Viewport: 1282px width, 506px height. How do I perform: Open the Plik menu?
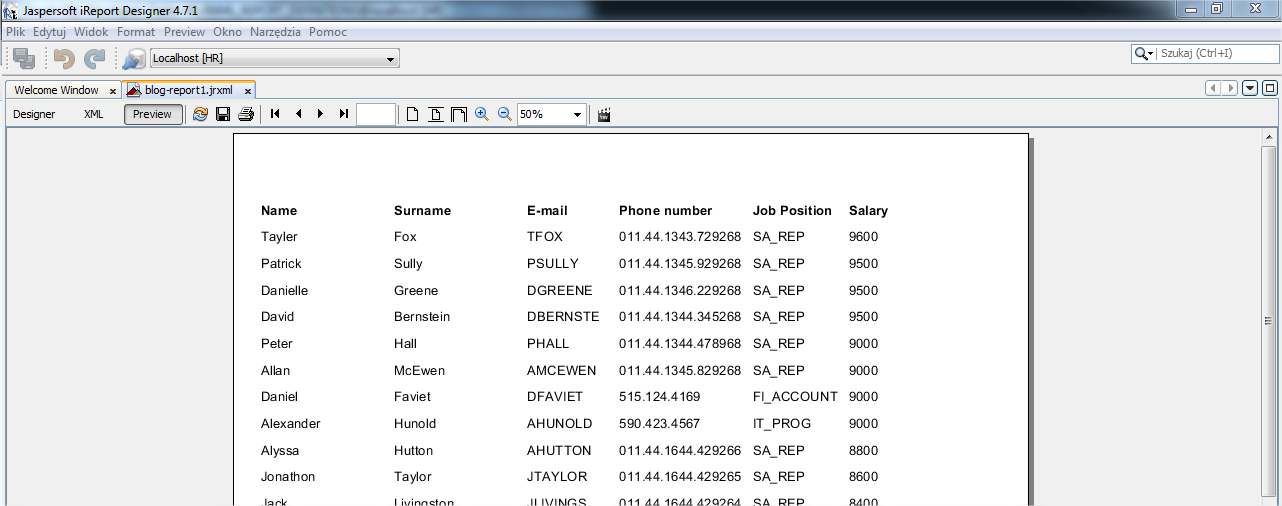16,32
